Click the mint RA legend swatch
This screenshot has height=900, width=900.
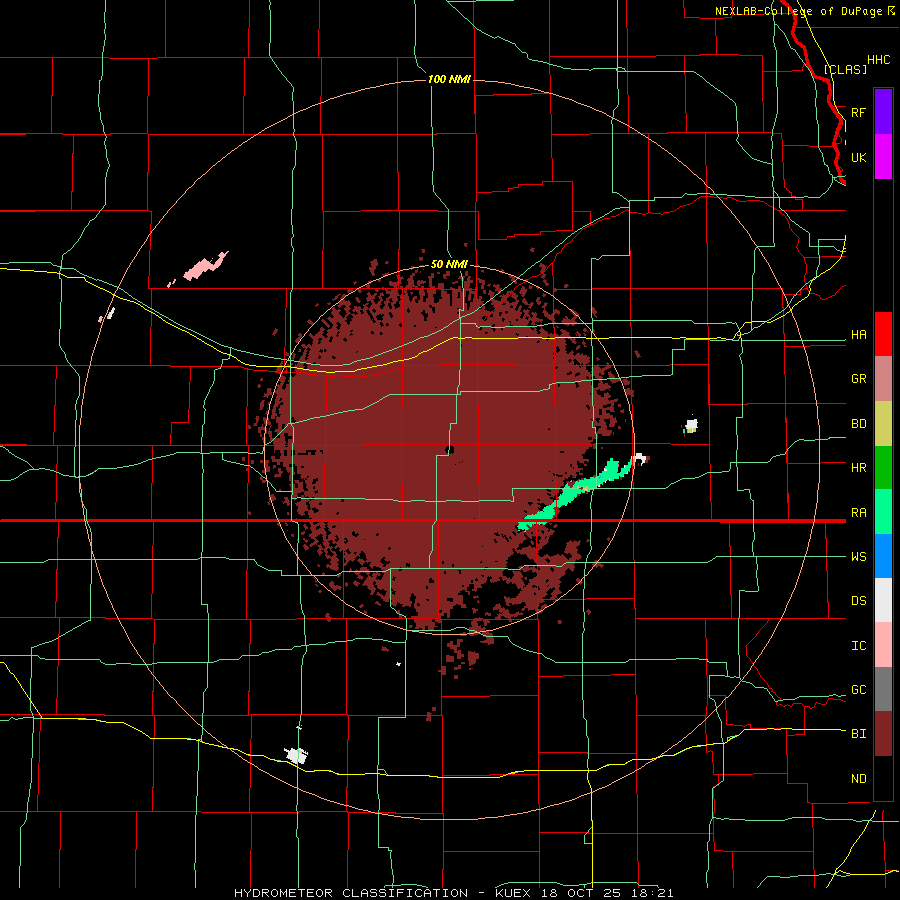point(883,512)
